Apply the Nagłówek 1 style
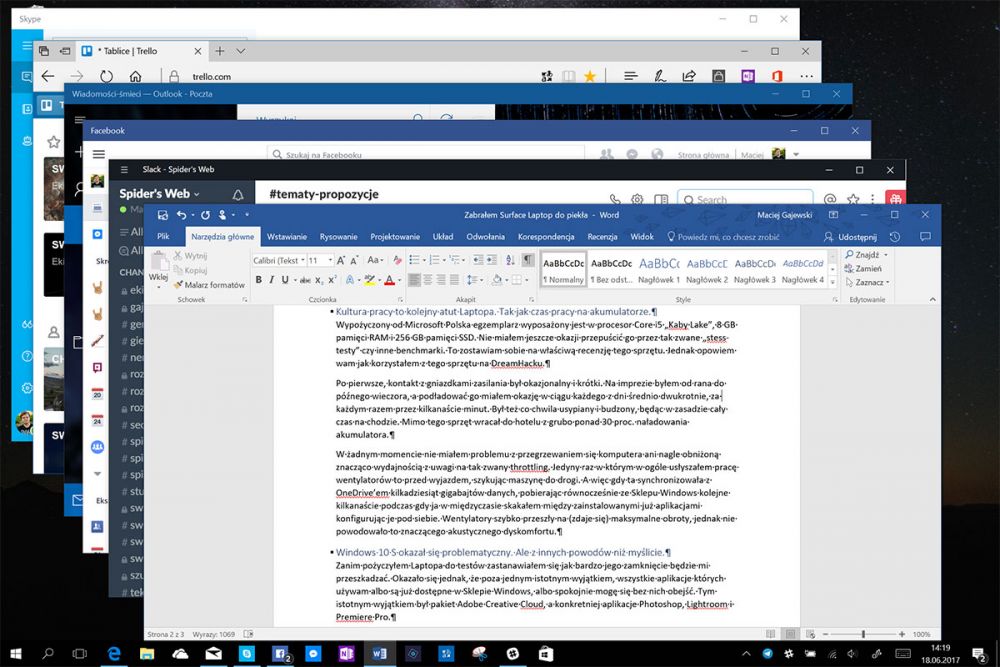Screen dimensions: 1000x667 pyautogui.click(x=659, y=270)
